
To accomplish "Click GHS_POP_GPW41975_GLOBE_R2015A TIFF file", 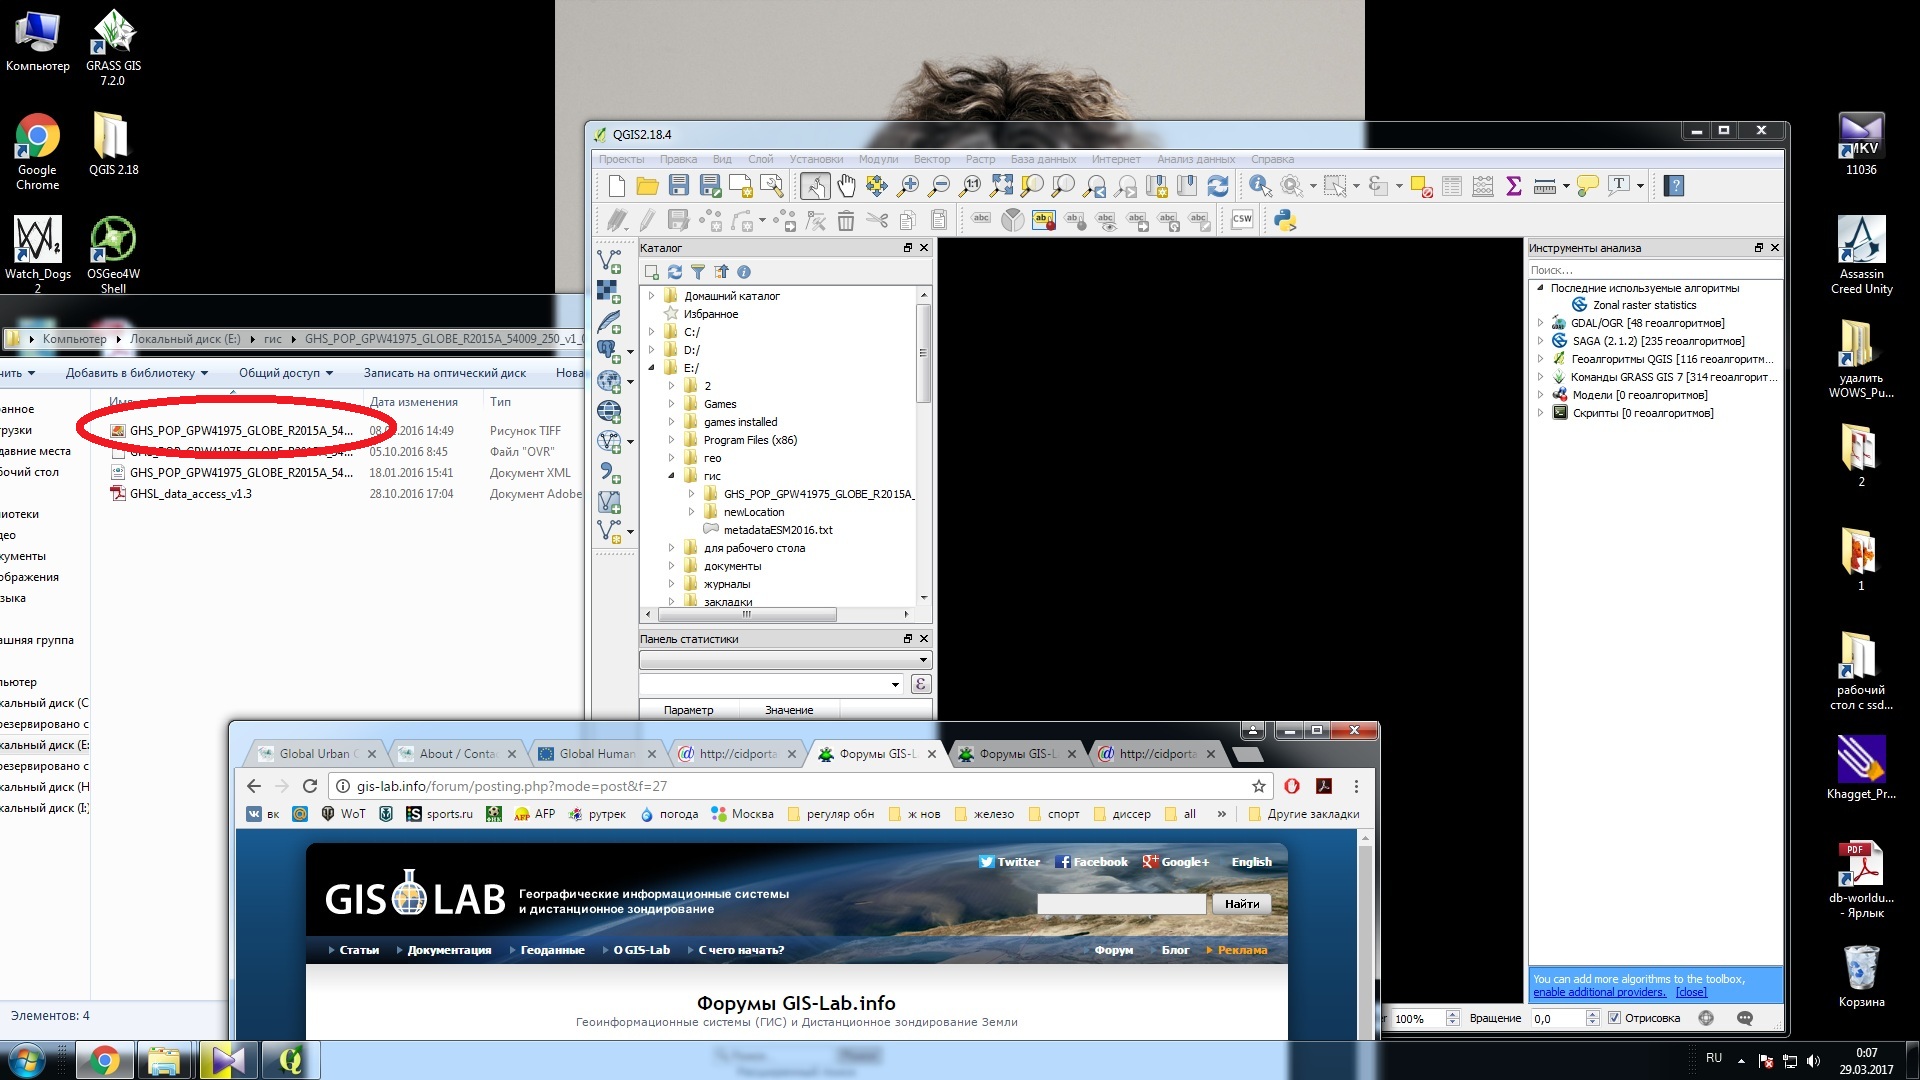I will click(241, 430).
